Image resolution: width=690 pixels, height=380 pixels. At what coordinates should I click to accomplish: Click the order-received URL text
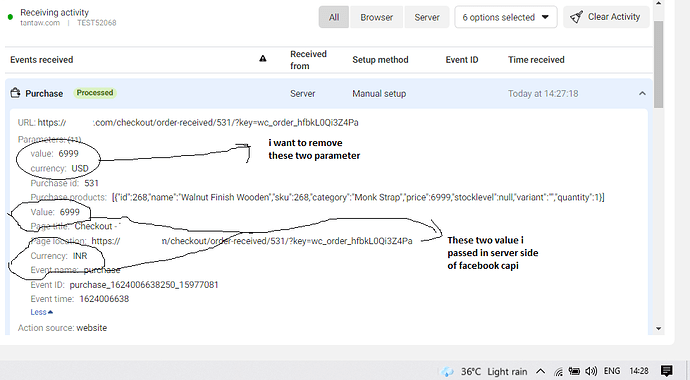tap(198, 123)
